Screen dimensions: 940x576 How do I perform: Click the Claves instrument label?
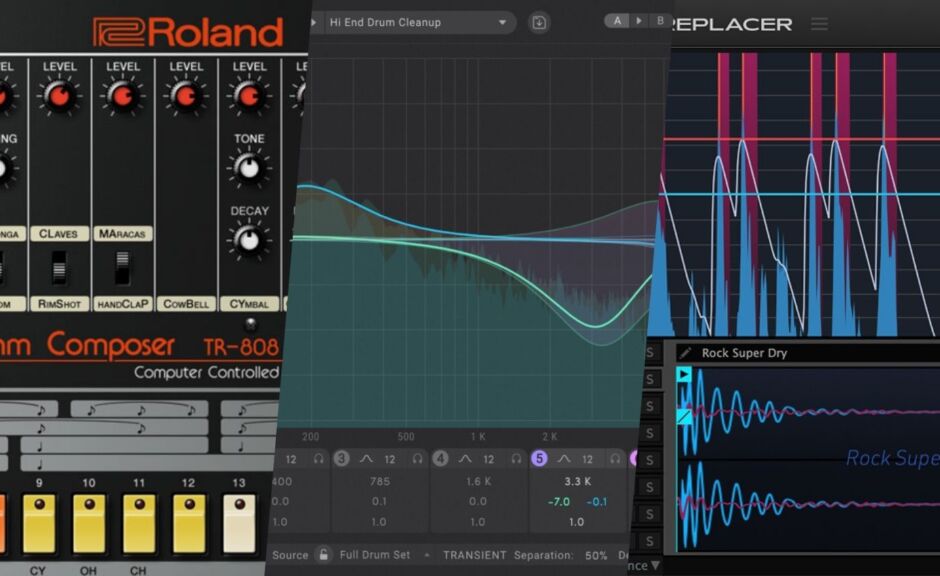point(59,234)
